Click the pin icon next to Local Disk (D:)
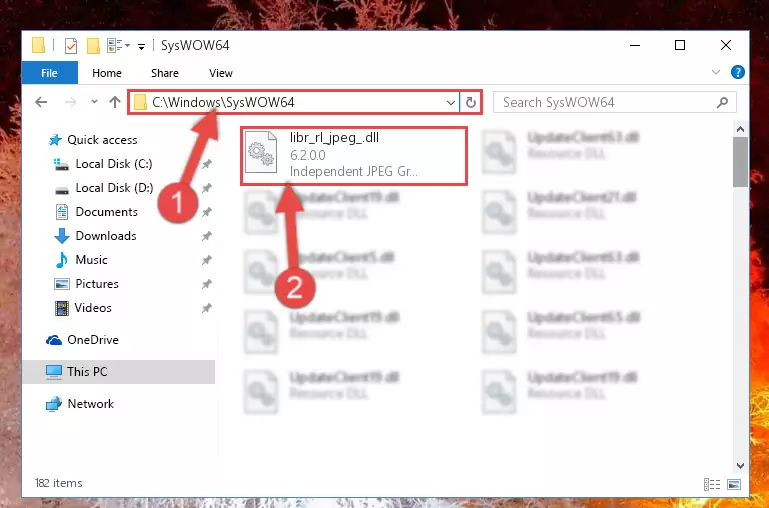This screenshot has height=508, width=769. pos(206,188)
